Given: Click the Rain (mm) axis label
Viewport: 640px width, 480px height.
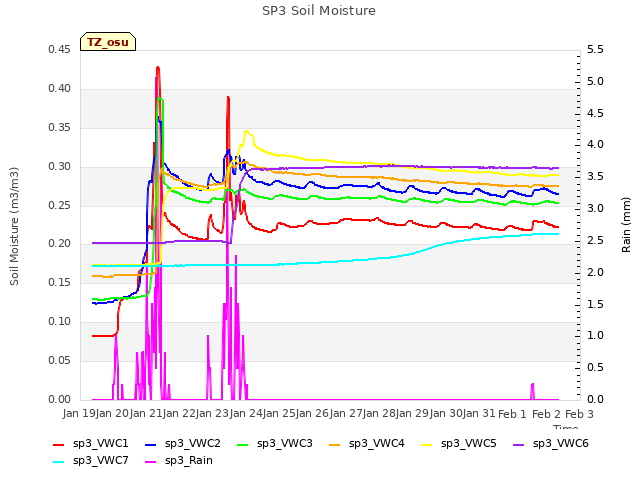Looking at the screenshot, I should click(626, 225).
